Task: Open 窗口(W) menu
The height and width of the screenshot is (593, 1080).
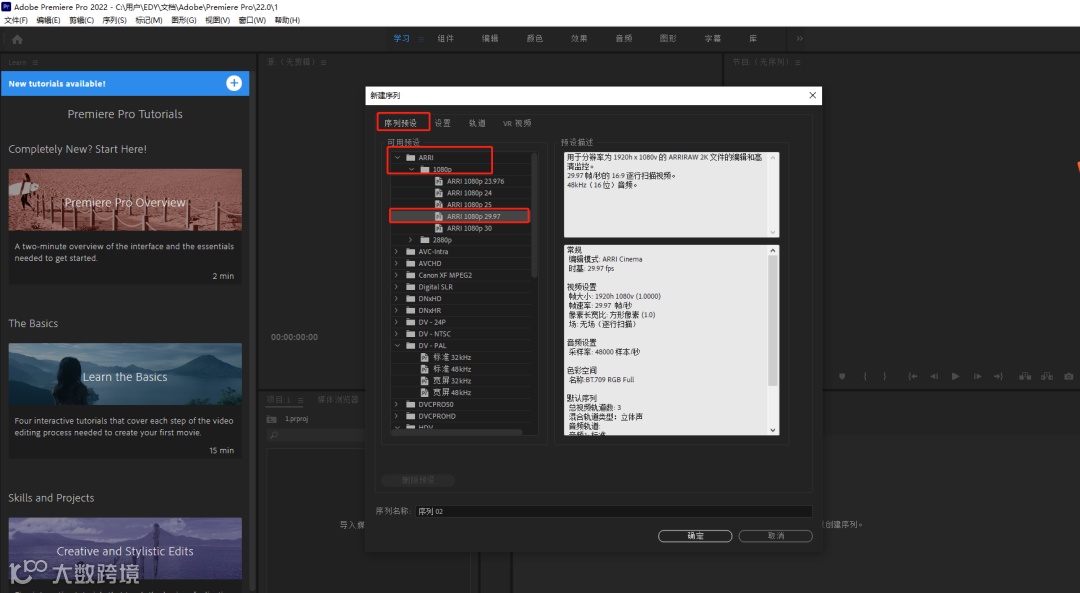Action: point(252,20)
